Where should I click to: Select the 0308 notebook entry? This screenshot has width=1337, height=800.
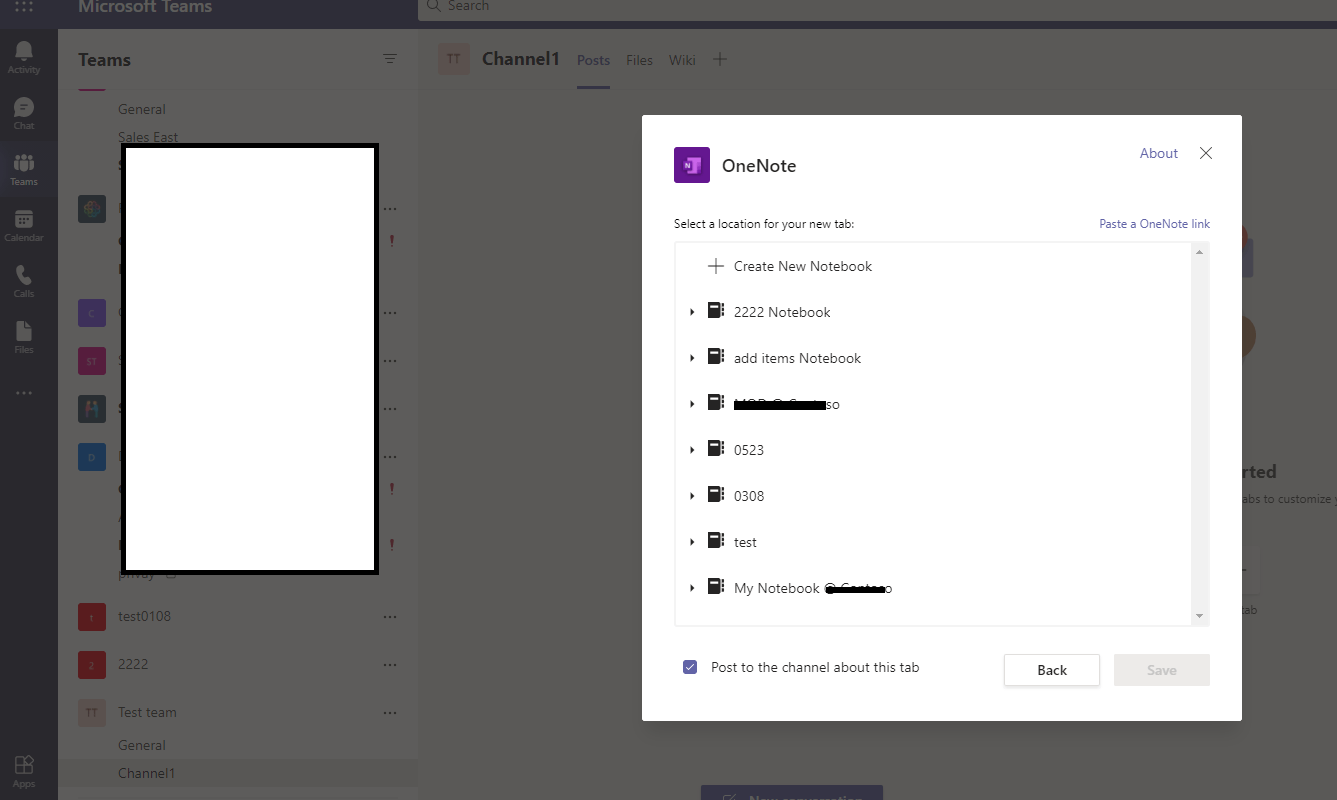coord(749,496)
